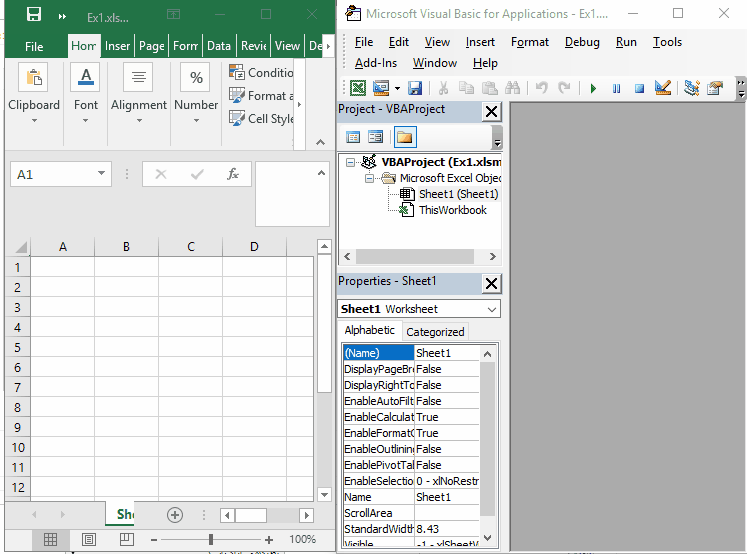Image resolution: width=747 pixels, height=554 pixels.
Task: Collapse the VBAProject tree node
Action: pos(350,162)
